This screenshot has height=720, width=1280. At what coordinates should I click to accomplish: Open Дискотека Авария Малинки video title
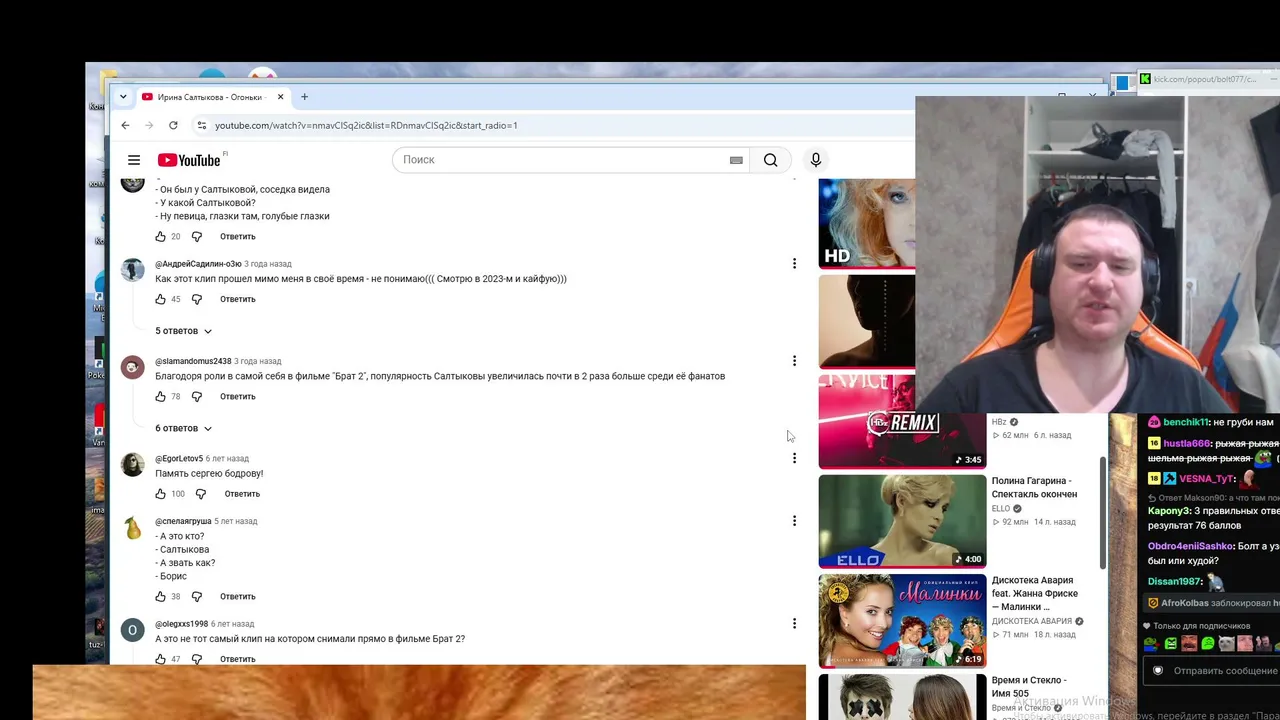[x=1034, y=593]
